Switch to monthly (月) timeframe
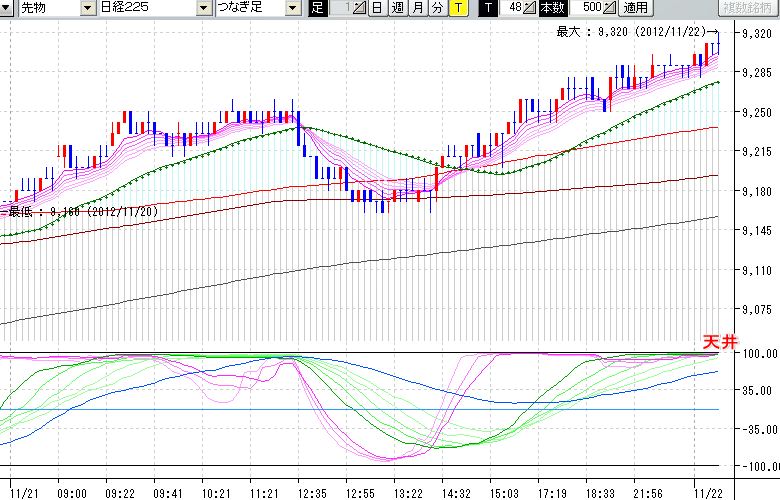780x500 pixels. coord(417,8)
